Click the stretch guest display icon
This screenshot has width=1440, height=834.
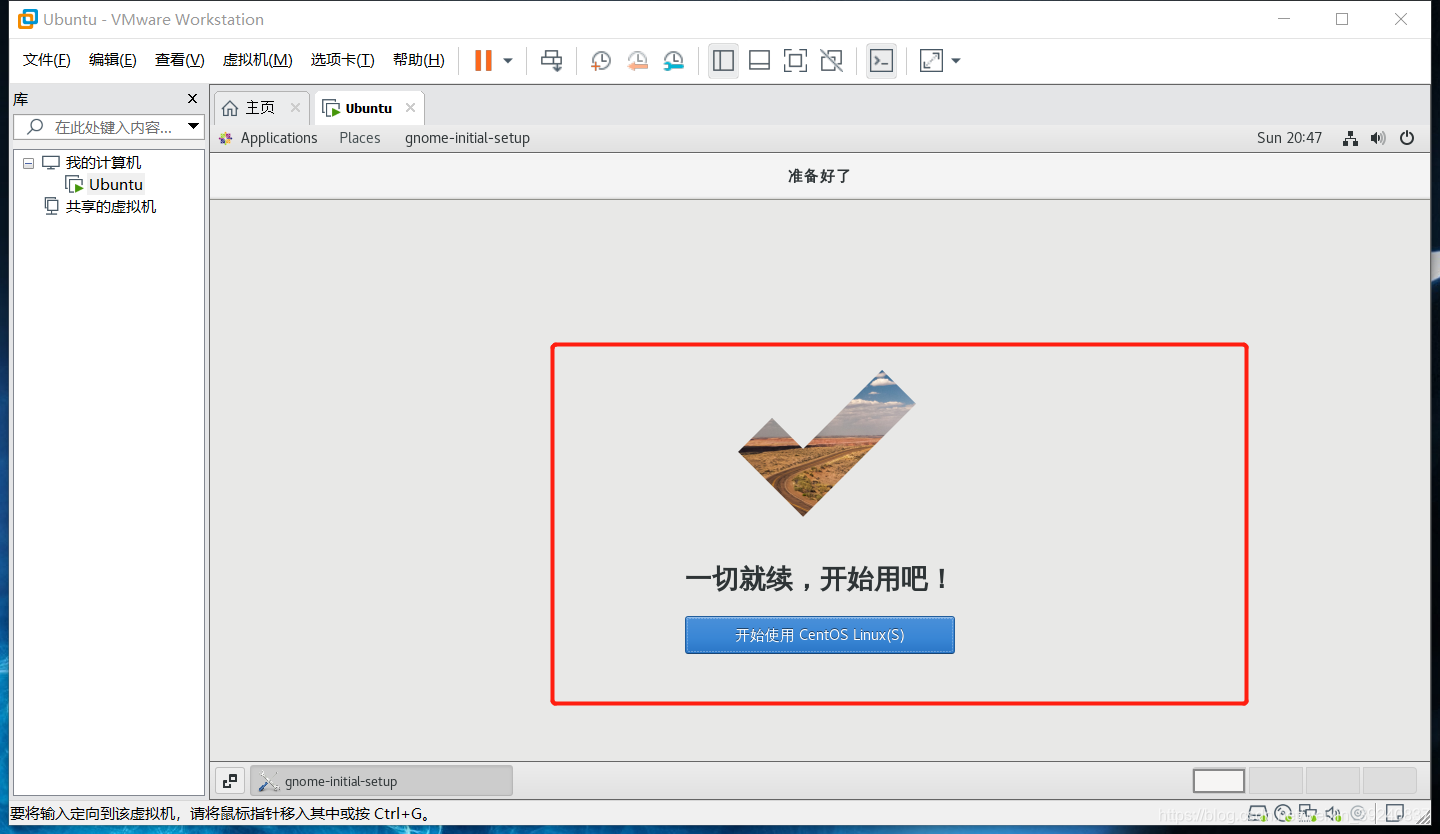click(931, 60)
